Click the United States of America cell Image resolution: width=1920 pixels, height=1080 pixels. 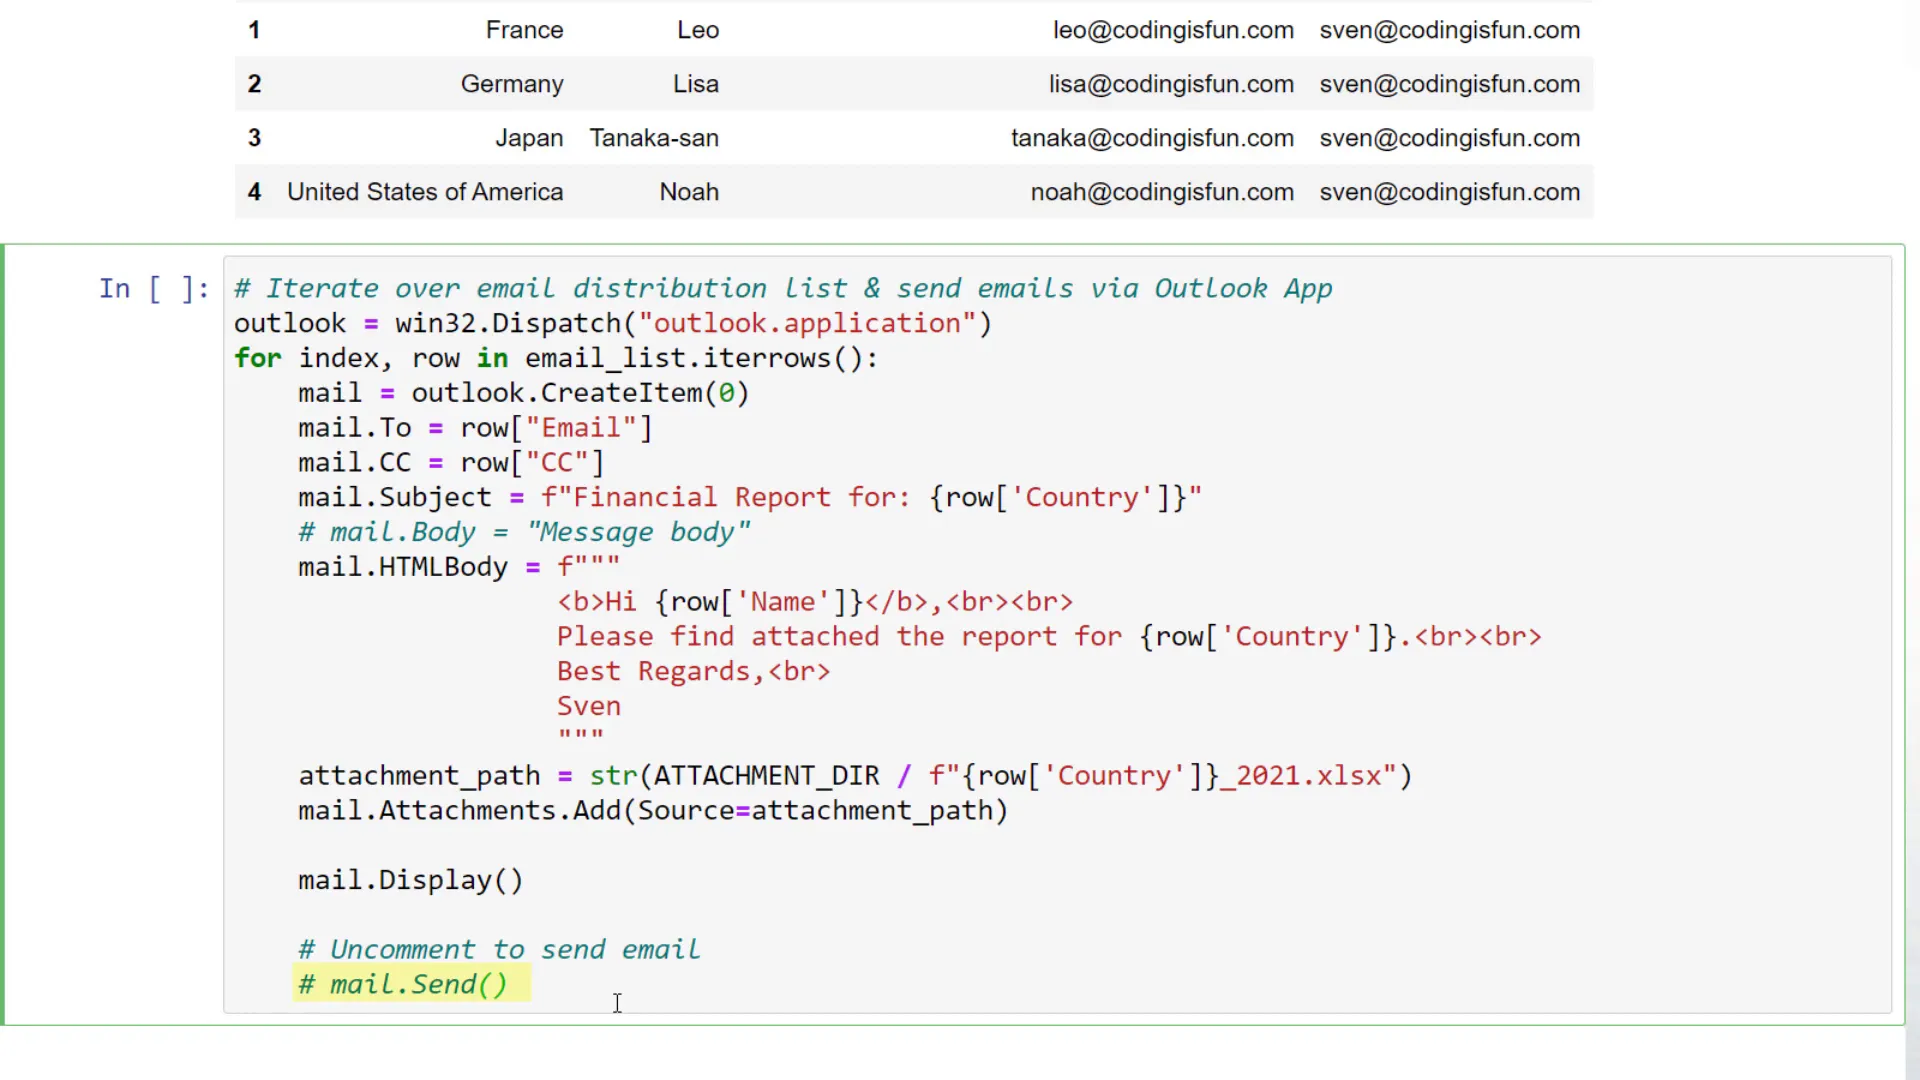tap(424, 192)
